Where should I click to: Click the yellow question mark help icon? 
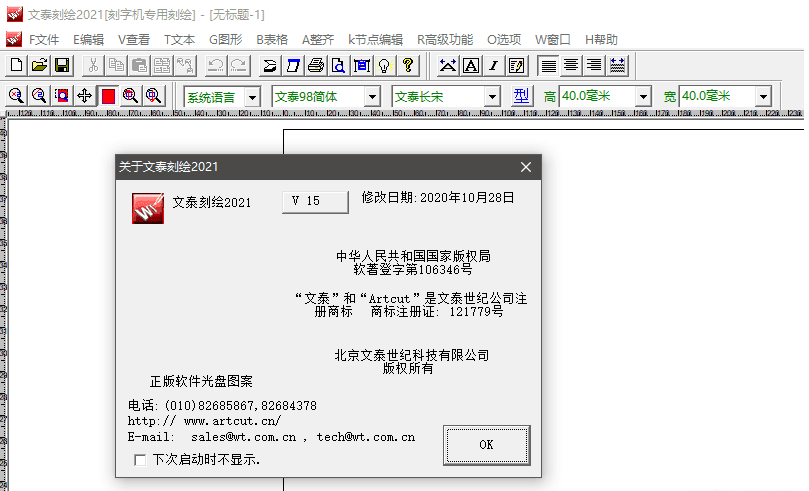click(x=408, y=66)
